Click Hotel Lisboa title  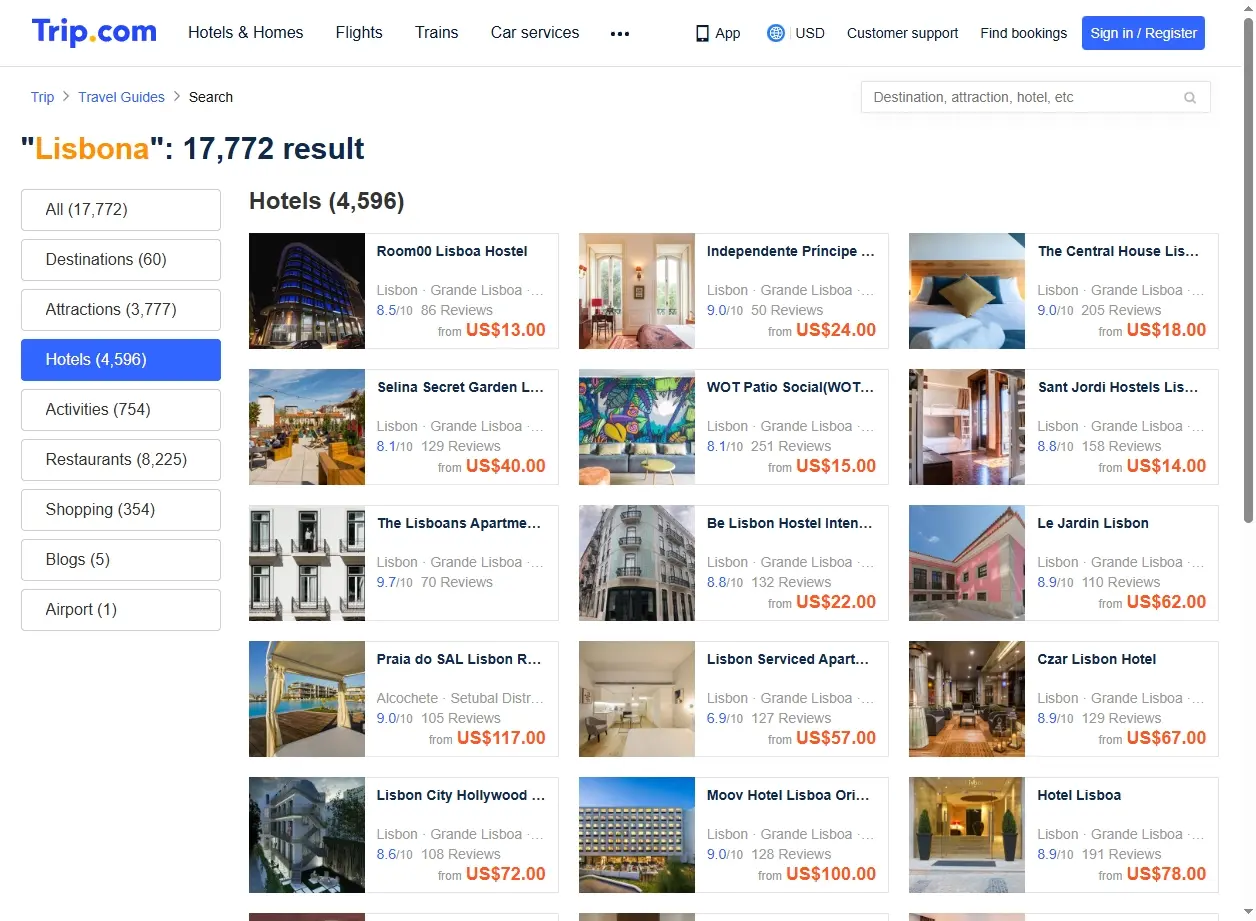1079,795
